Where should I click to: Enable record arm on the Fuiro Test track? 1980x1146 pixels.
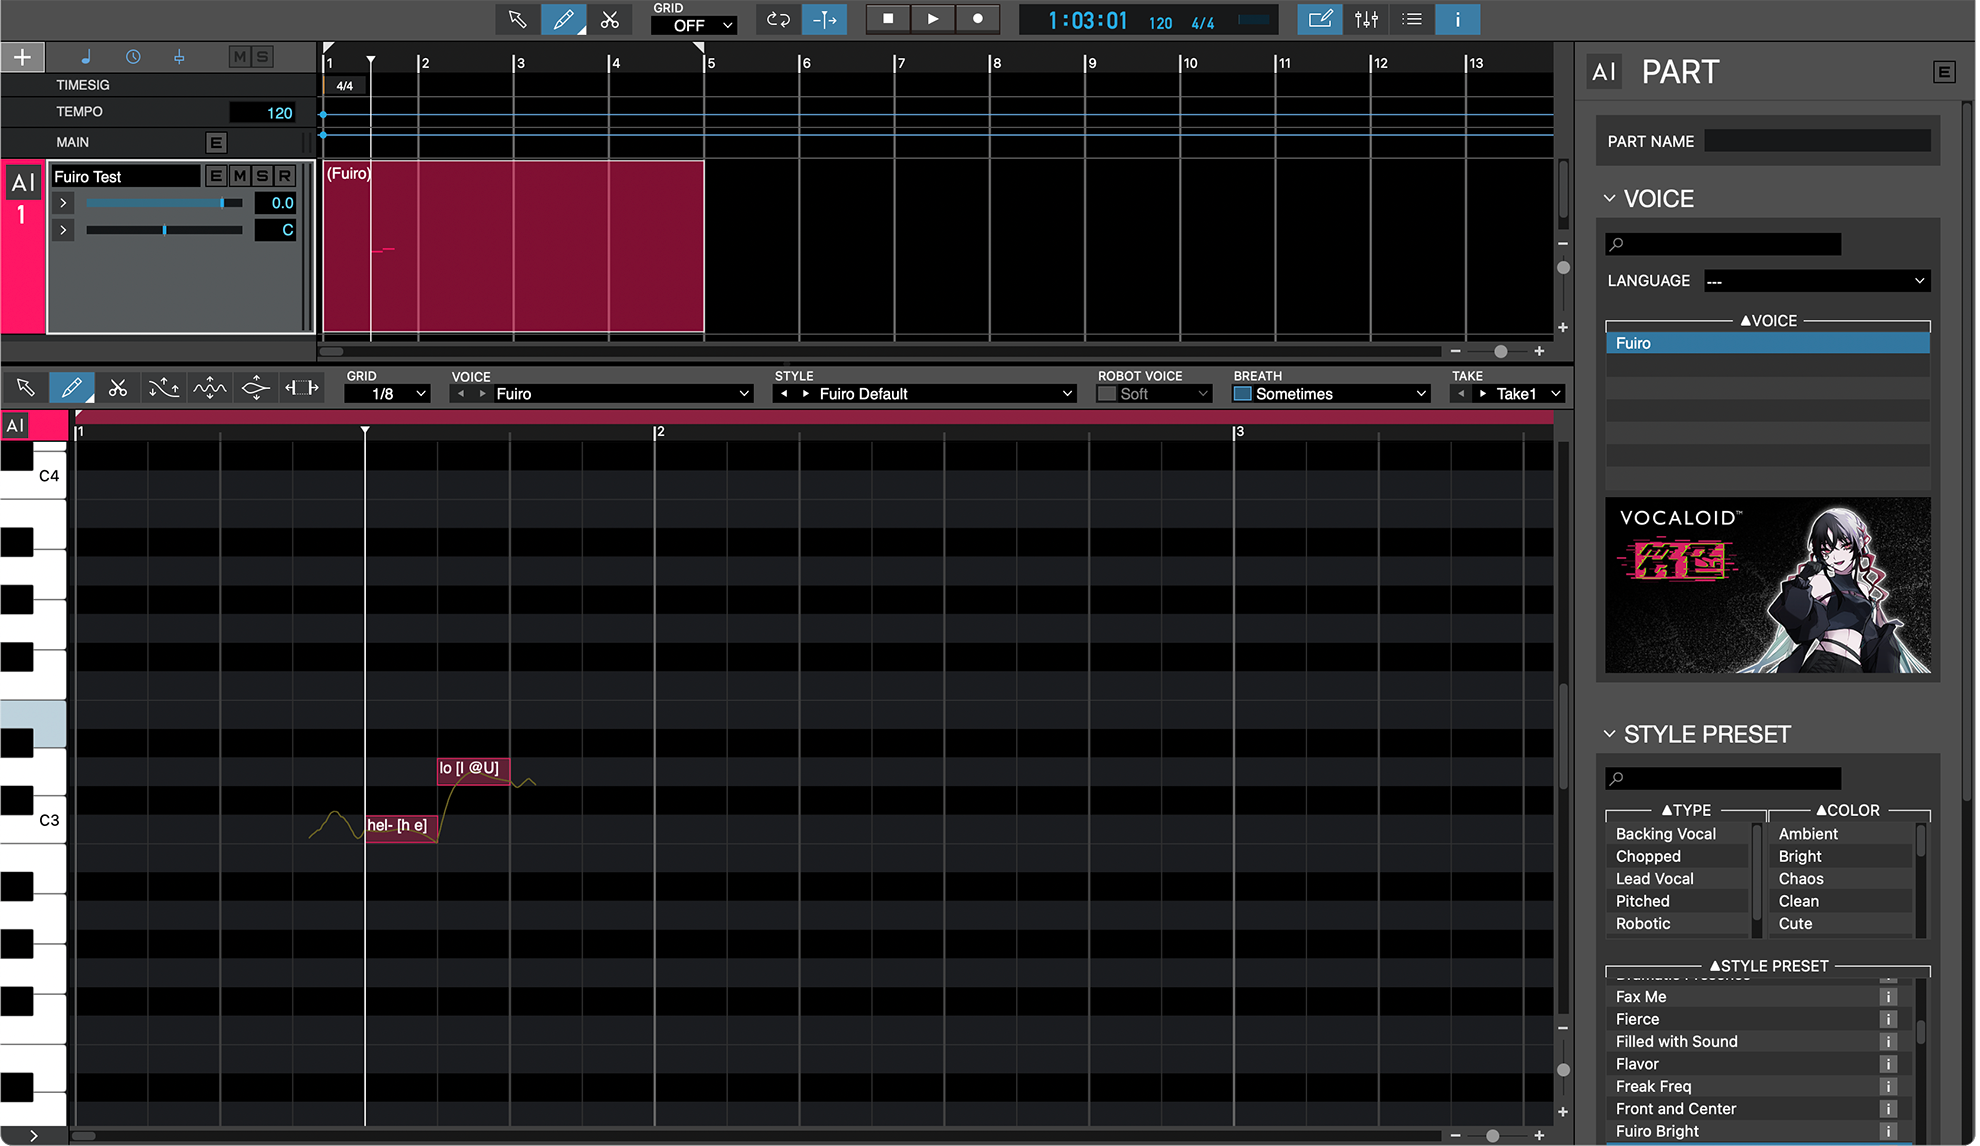(x=284, y=175)
